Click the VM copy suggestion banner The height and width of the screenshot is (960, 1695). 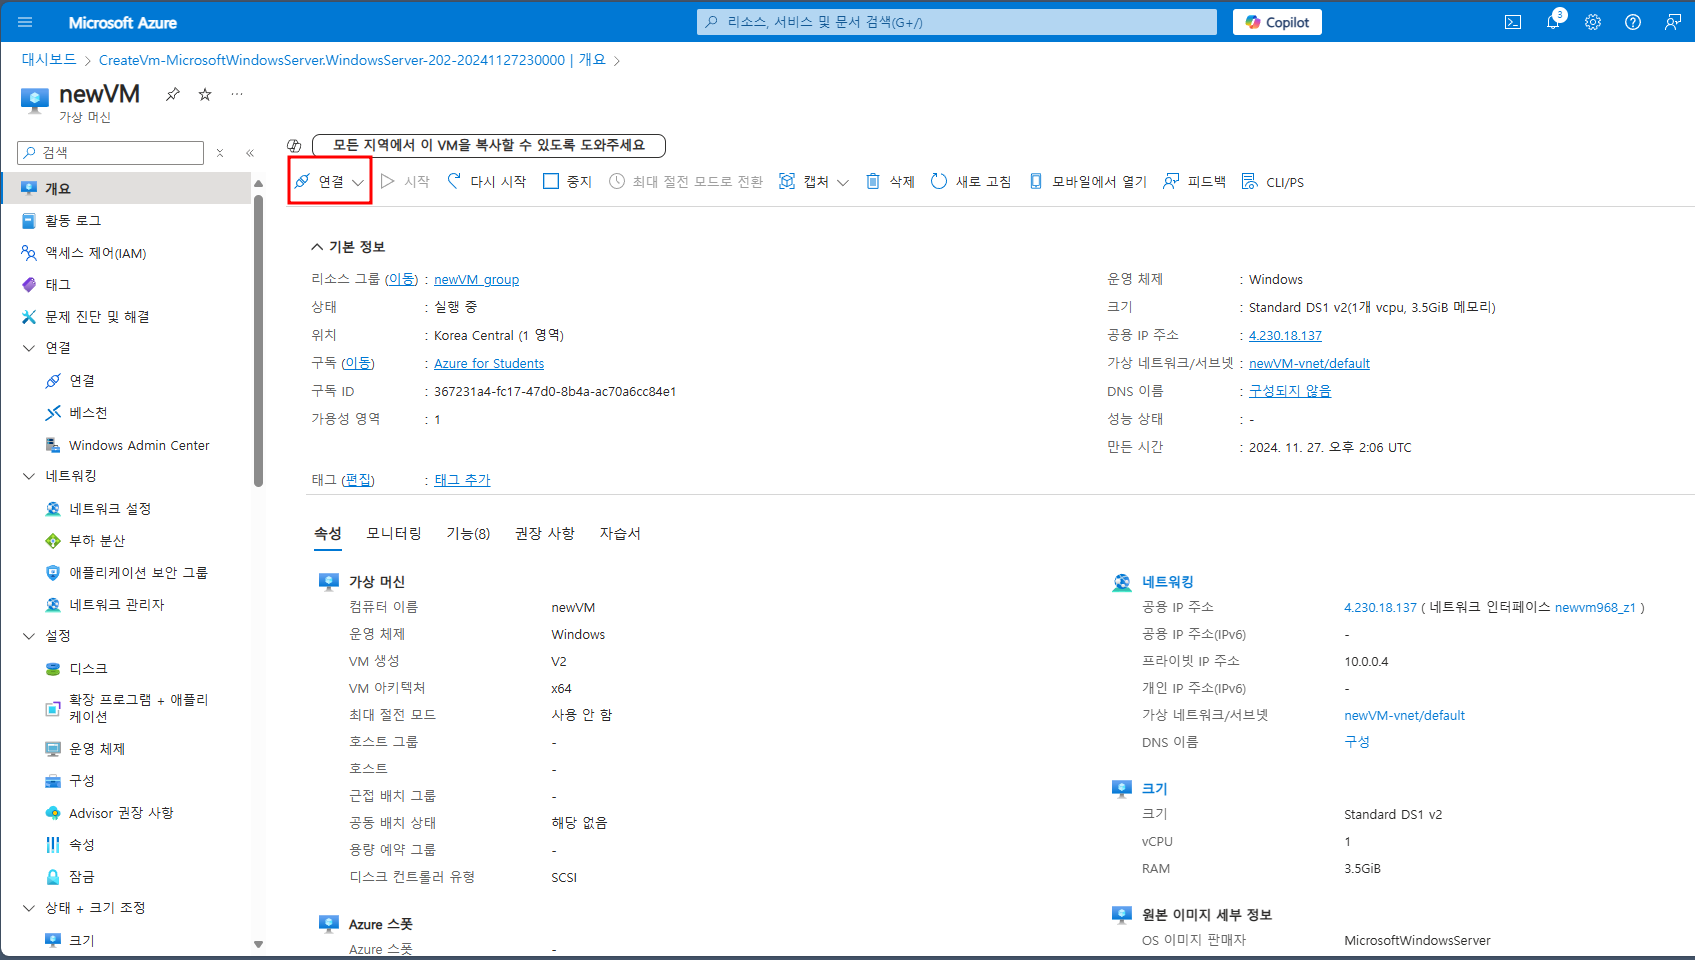pos(489,145)
